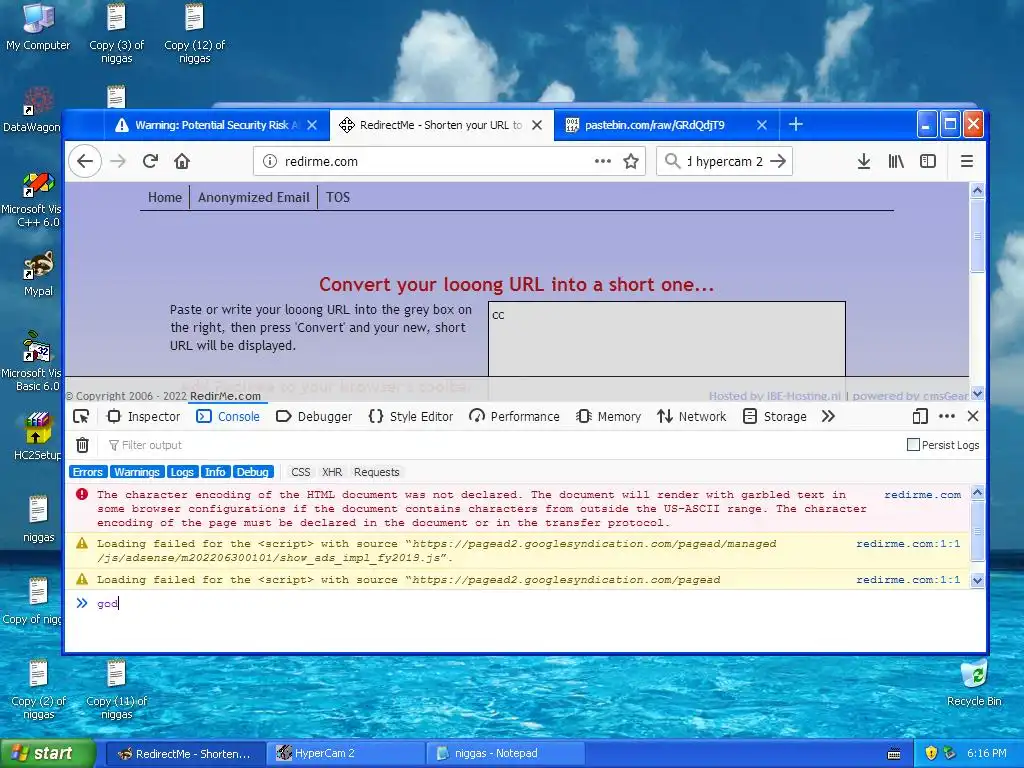The width and height of the screenshot is (1024, 768).
Task: Toggle the Info console filter
Action: [x=215, y=472]
